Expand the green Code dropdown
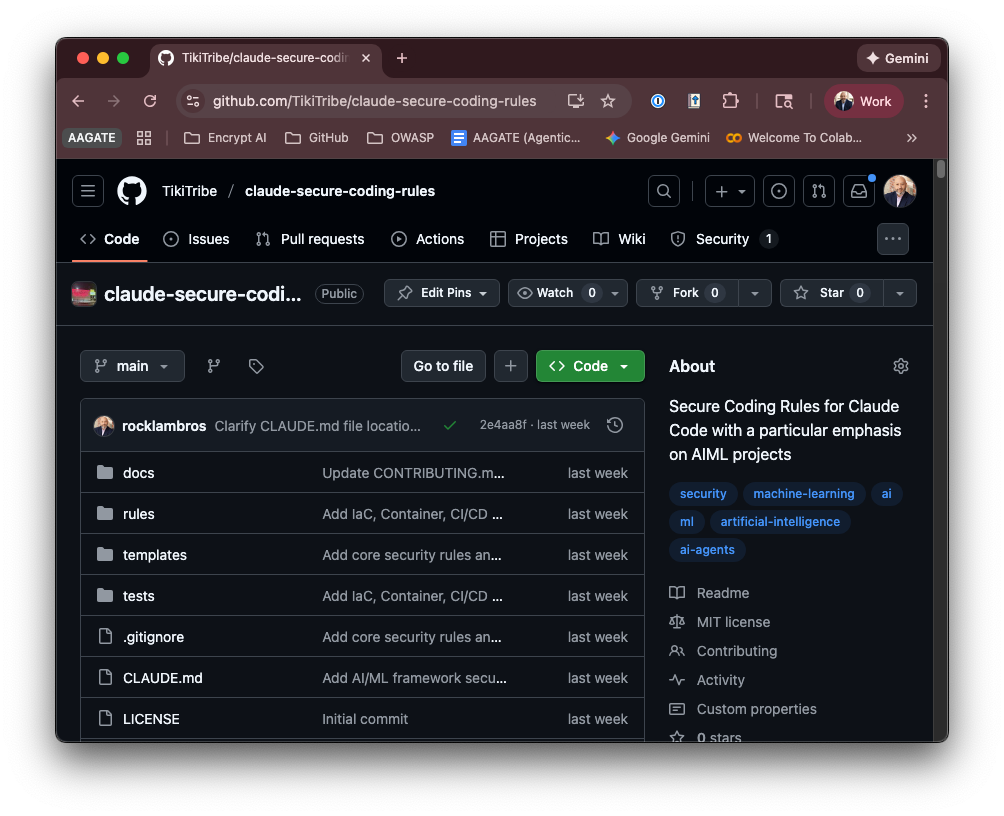 590,366
